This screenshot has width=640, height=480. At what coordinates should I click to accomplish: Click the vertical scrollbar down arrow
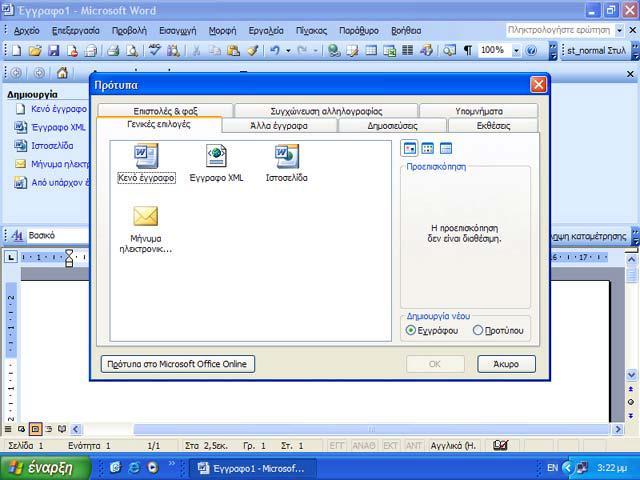631,375
